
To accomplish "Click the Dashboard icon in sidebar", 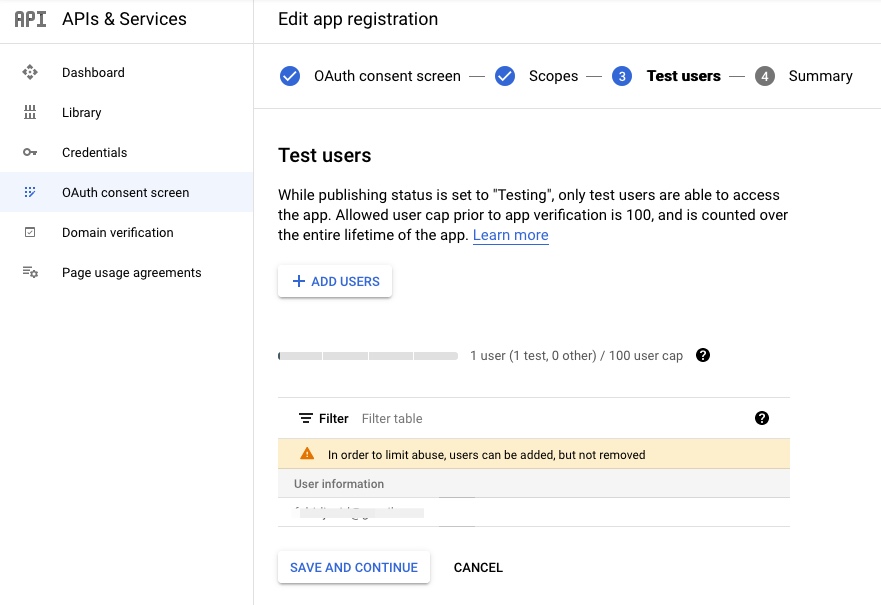I will pyautogui.click(x=30, y=72).
